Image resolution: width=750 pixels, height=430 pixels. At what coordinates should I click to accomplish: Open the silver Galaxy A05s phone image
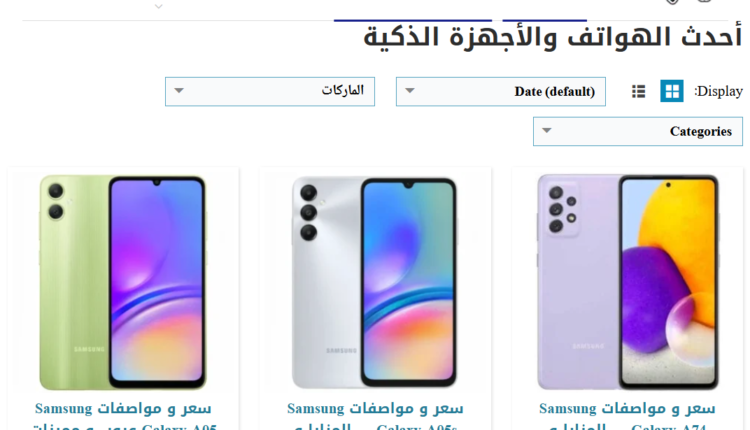[x=375, y=282]
